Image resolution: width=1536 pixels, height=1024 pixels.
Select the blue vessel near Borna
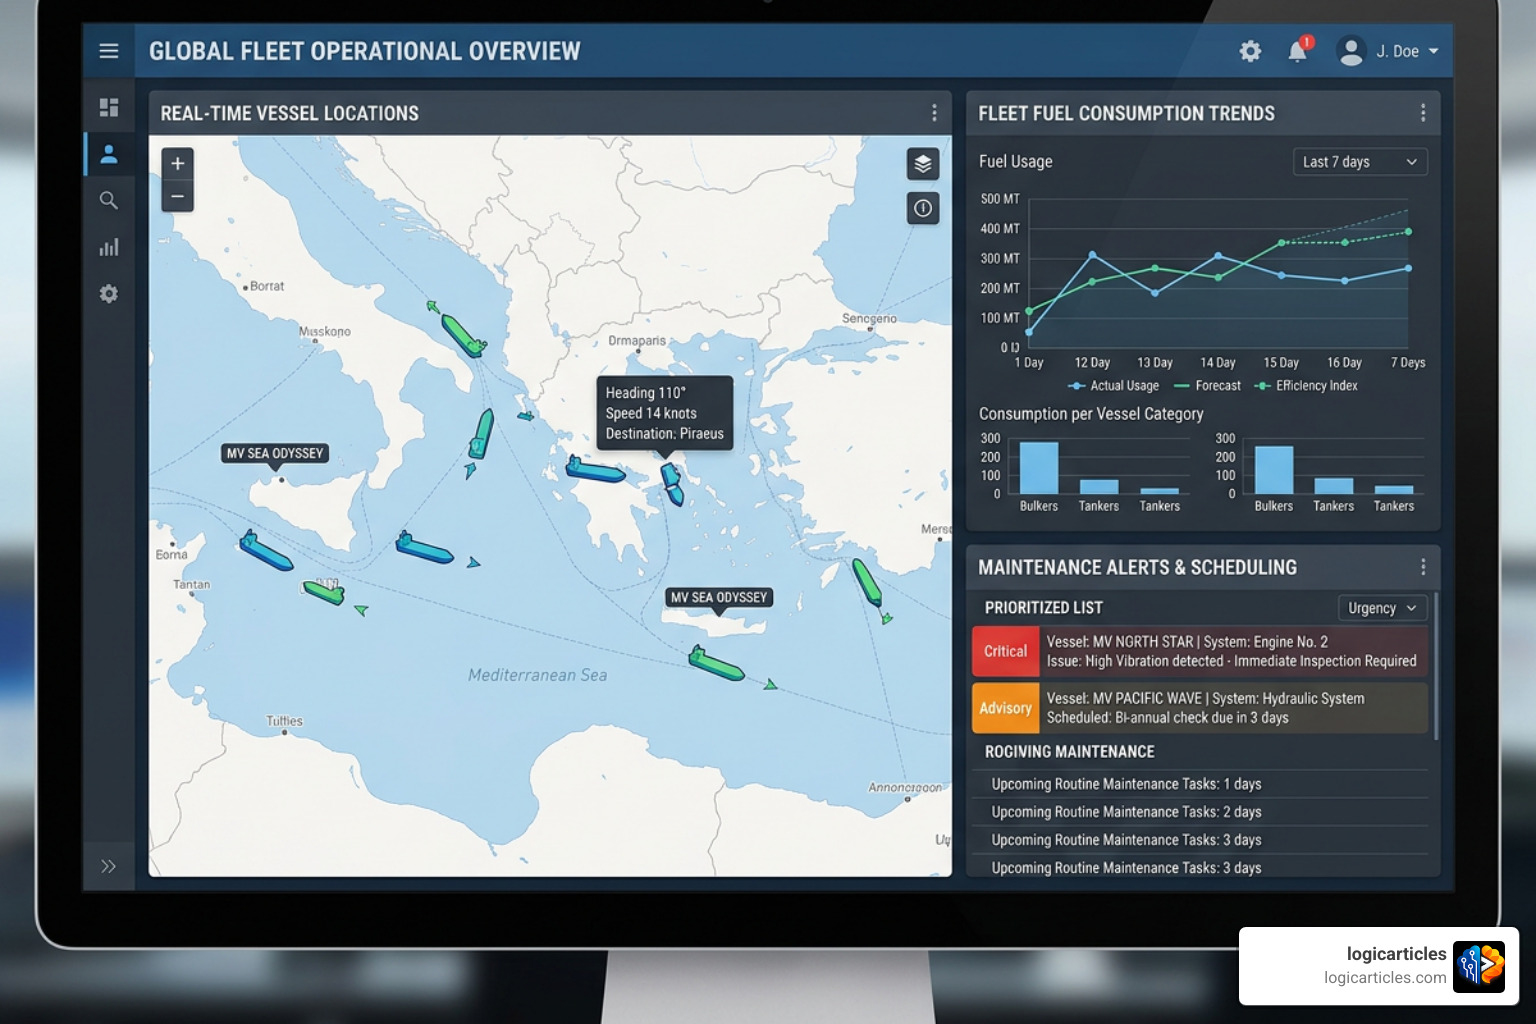[x=266, y=551]
